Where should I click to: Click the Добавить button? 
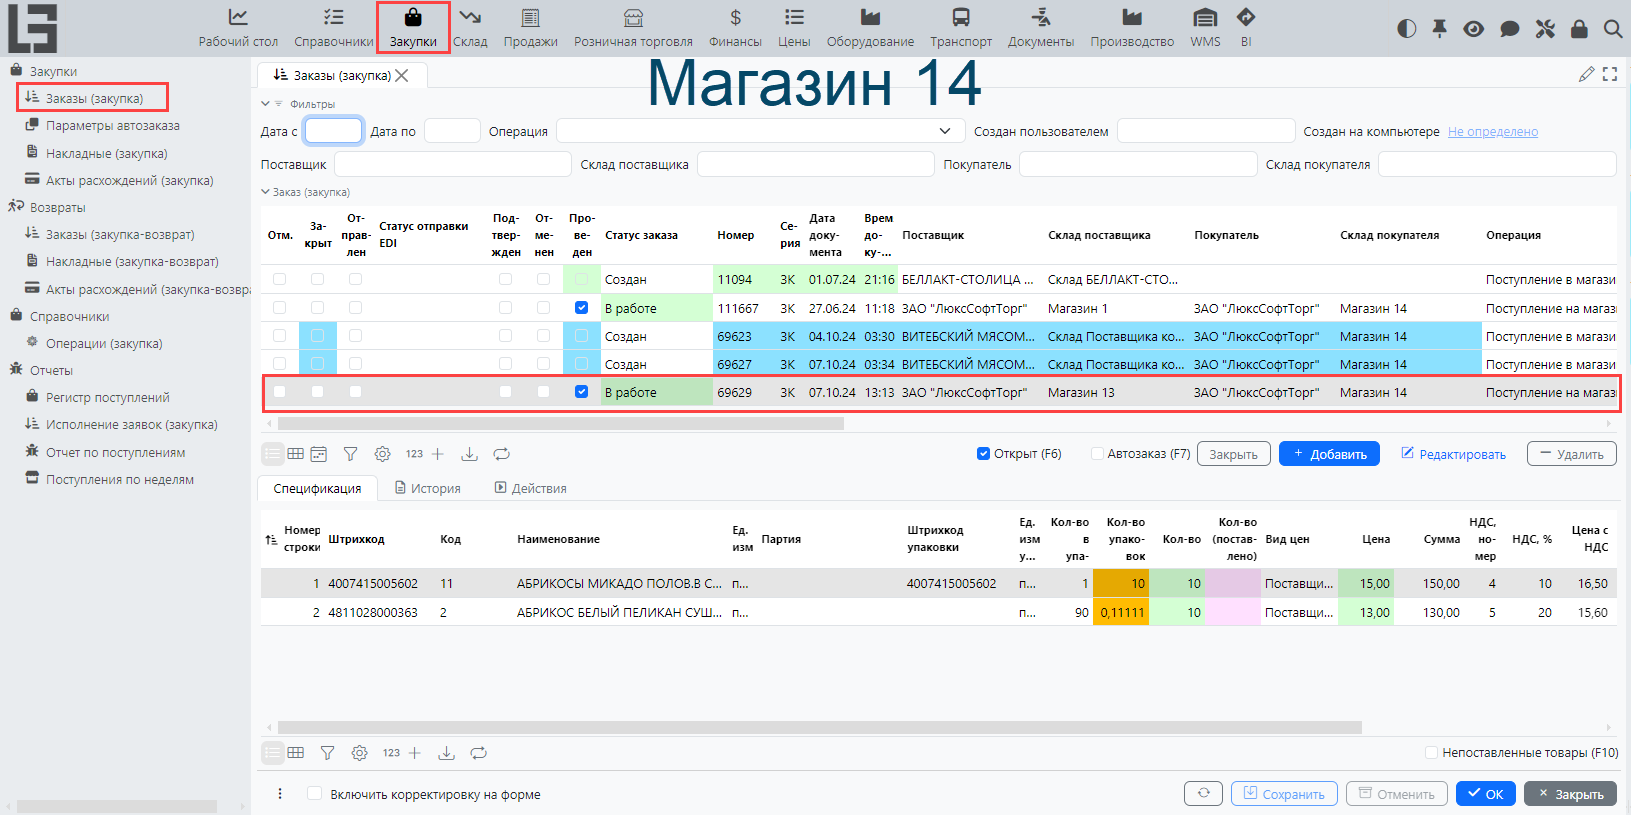point(1329,454)
